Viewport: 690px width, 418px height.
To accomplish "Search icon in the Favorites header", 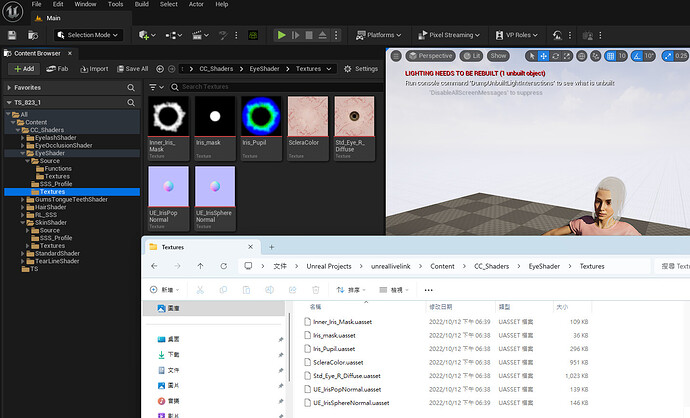I will (x=131, y=88).
